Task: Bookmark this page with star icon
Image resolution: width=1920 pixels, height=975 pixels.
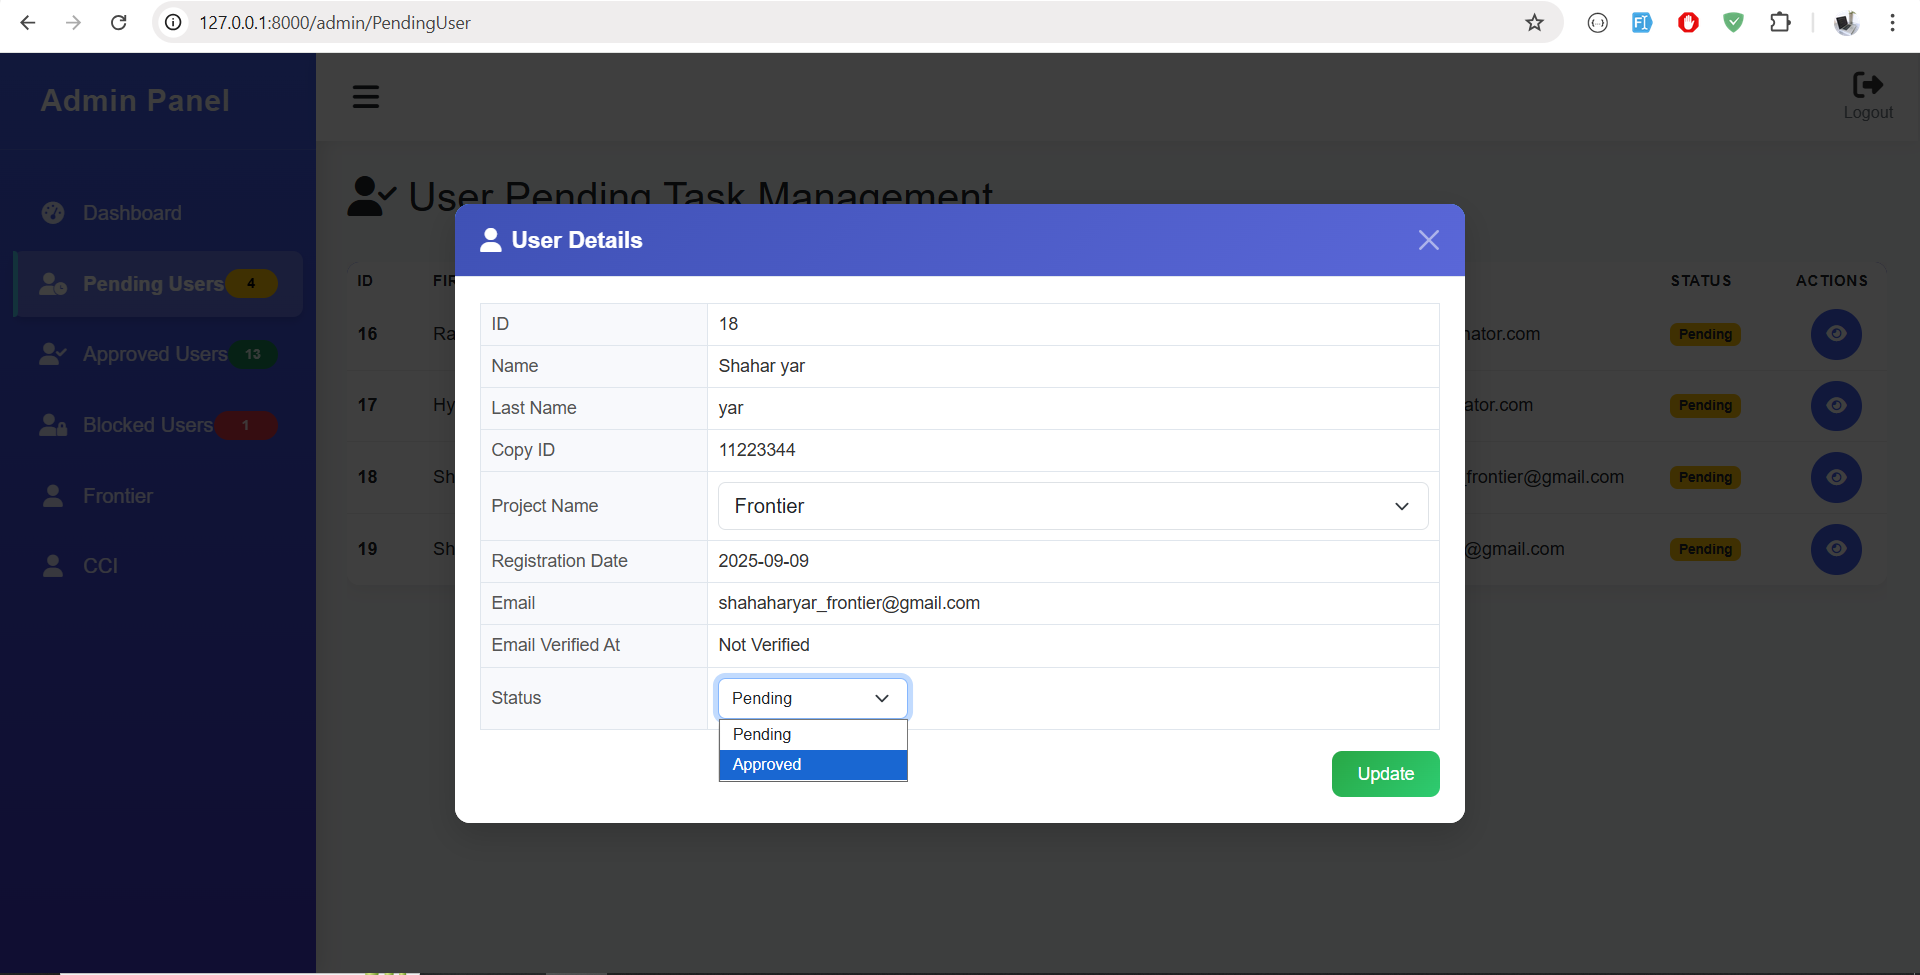Action: coord(1534,23)
